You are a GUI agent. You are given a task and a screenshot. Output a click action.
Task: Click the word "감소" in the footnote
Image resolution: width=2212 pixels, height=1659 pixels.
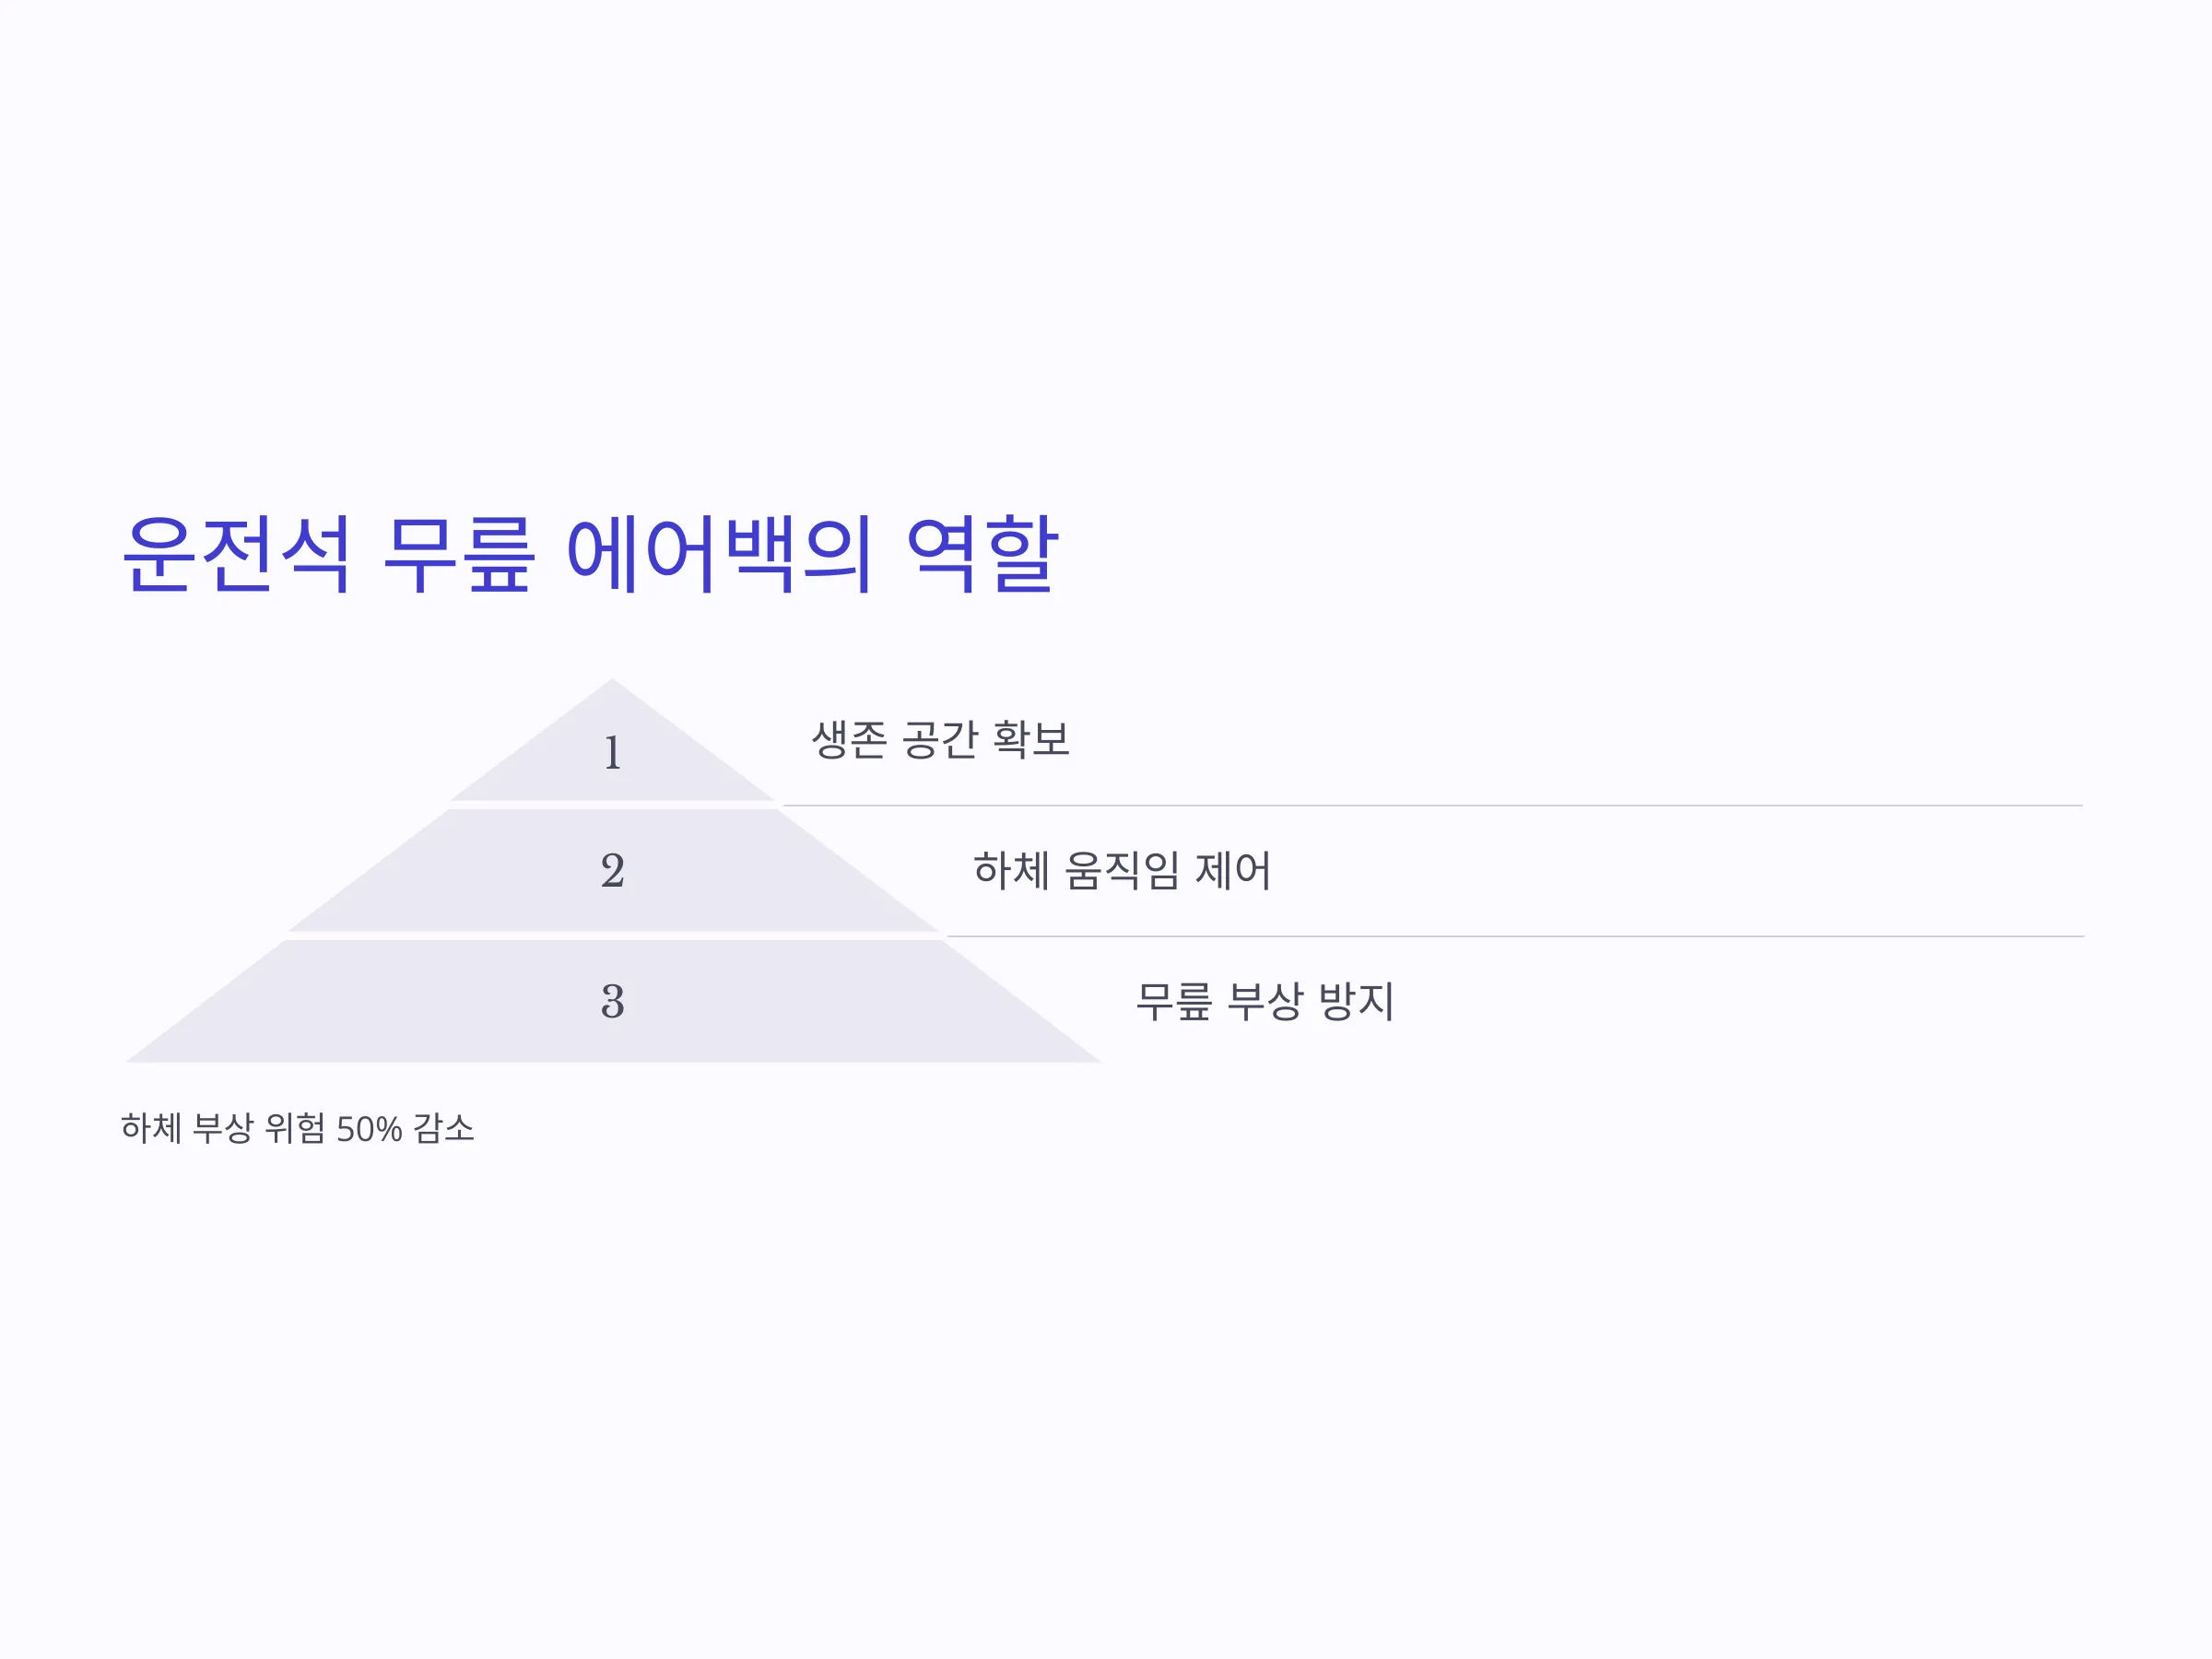coord(444,1129)
